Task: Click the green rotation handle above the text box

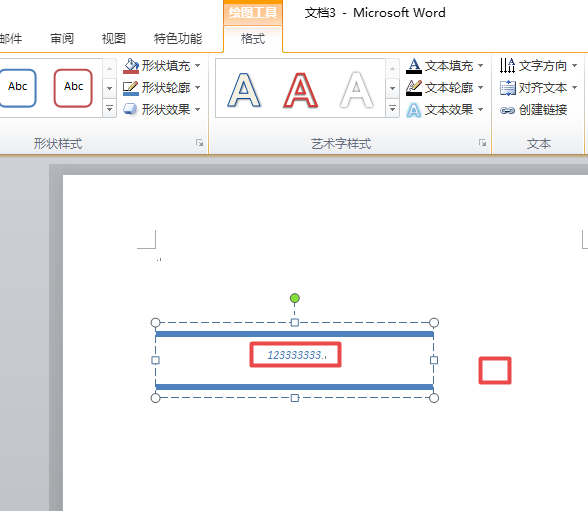Action: (295, 298)
